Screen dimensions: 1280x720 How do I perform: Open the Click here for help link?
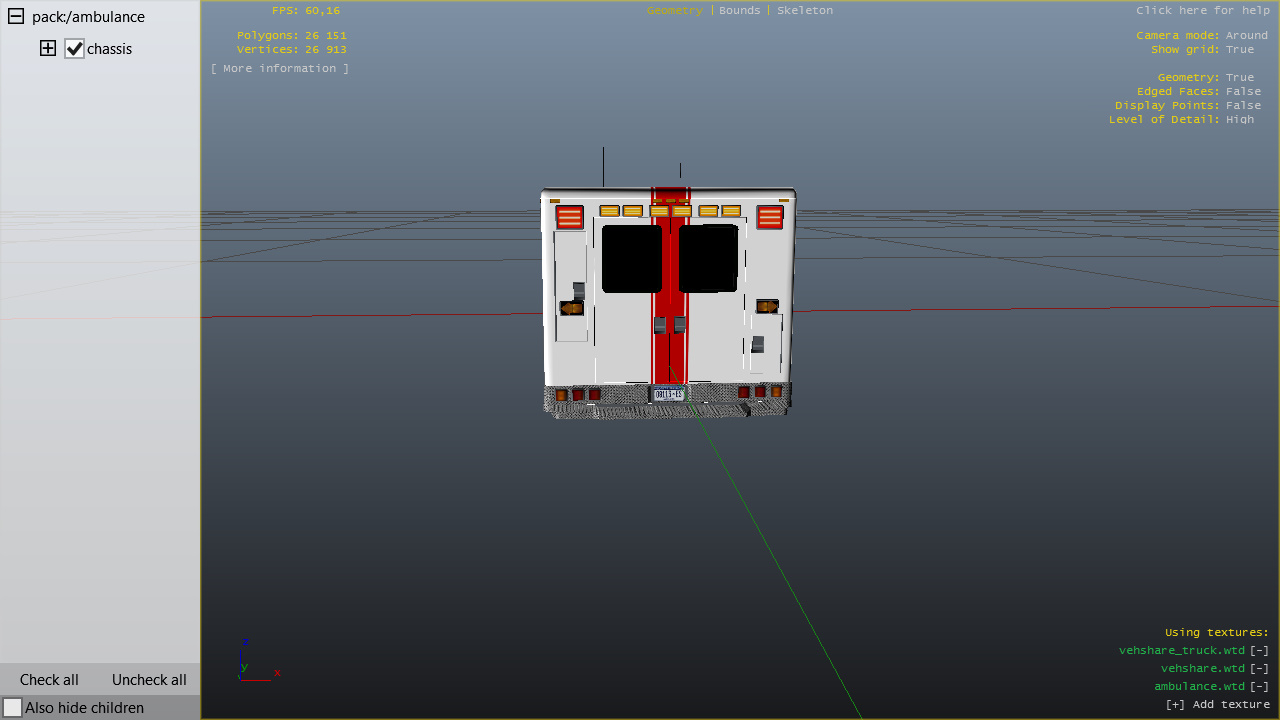point(1202,11)
